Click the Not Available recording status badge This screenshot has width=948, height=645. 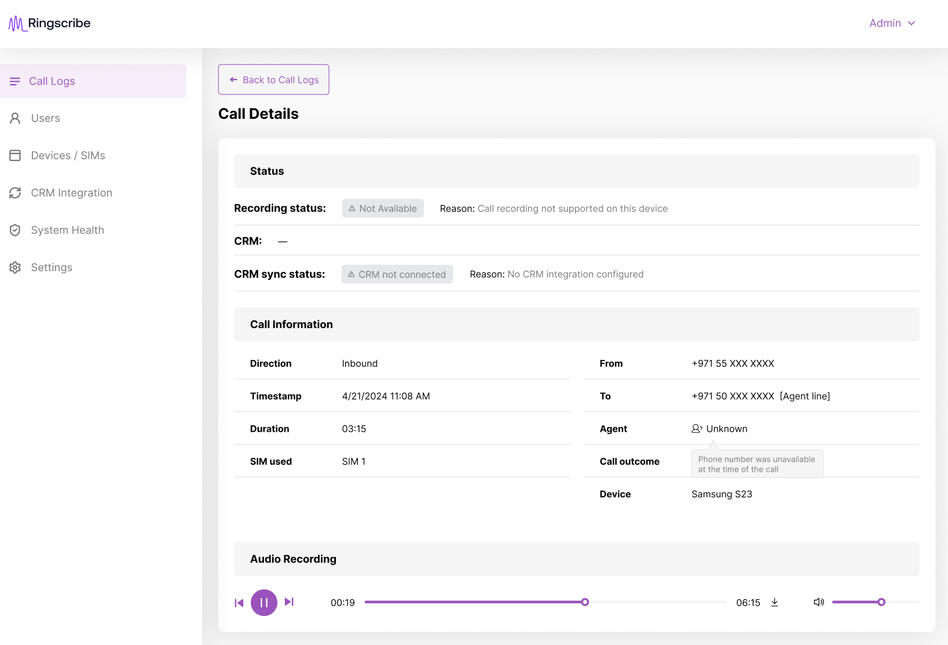tap(383, 208)
